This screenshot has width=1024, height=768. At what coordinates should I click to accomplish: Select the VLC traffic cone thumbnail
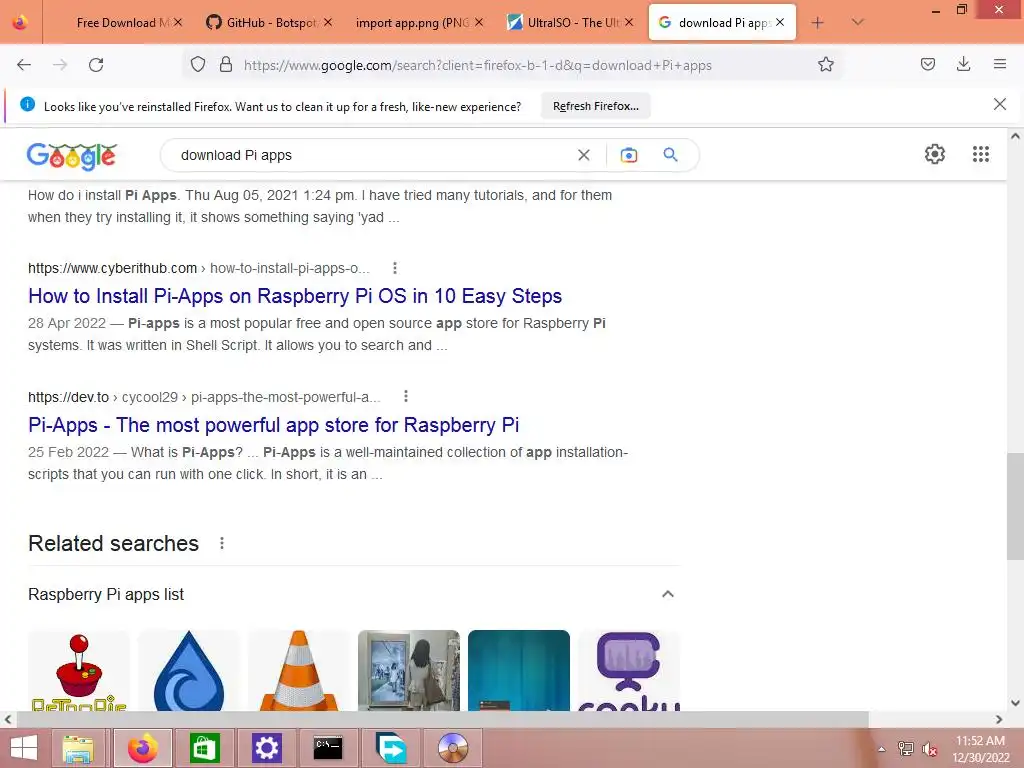298,670
